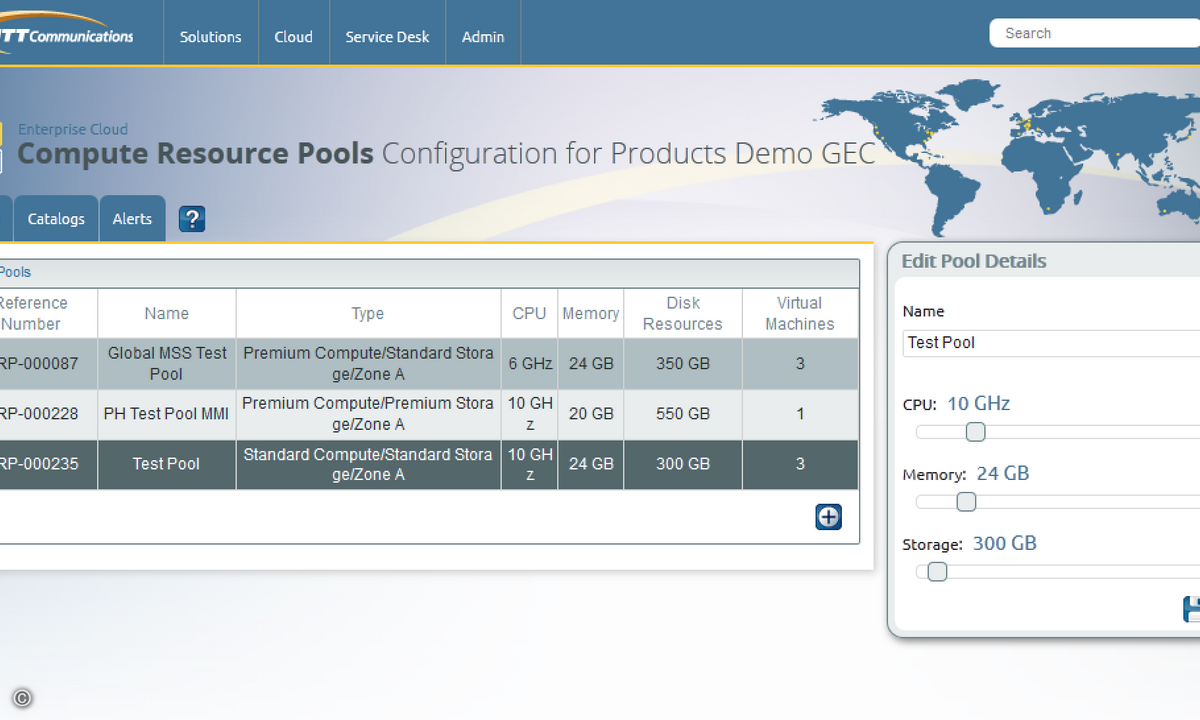This screenshot has width=1200, height=720.
Task: Open the Cloud menu
Action: [x=293, y=37]
